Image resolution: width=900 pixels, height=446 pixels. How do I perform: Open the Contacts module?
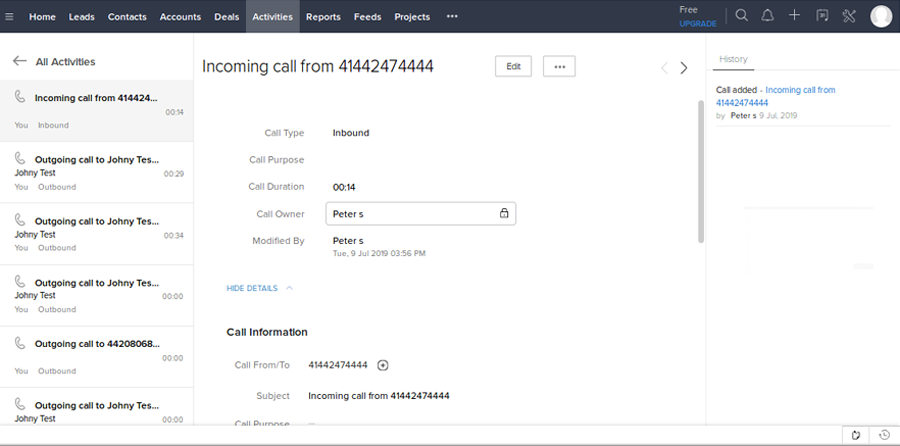point(127,17)
